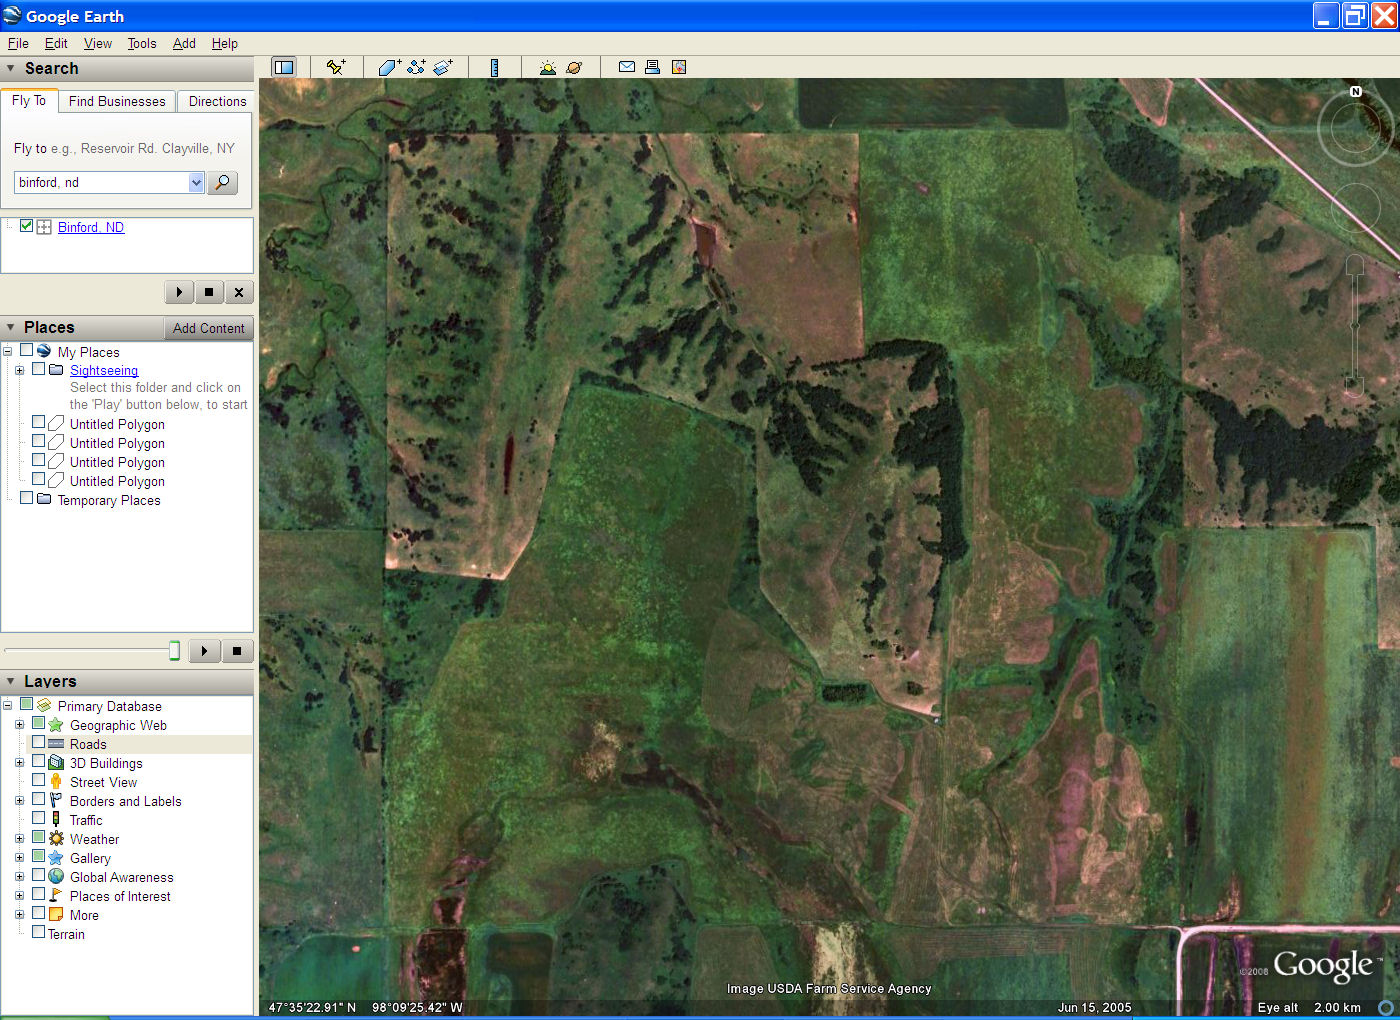
Task: Open the Sightseeing folder link
Action: pyautogui.click(x=104, y=370)
